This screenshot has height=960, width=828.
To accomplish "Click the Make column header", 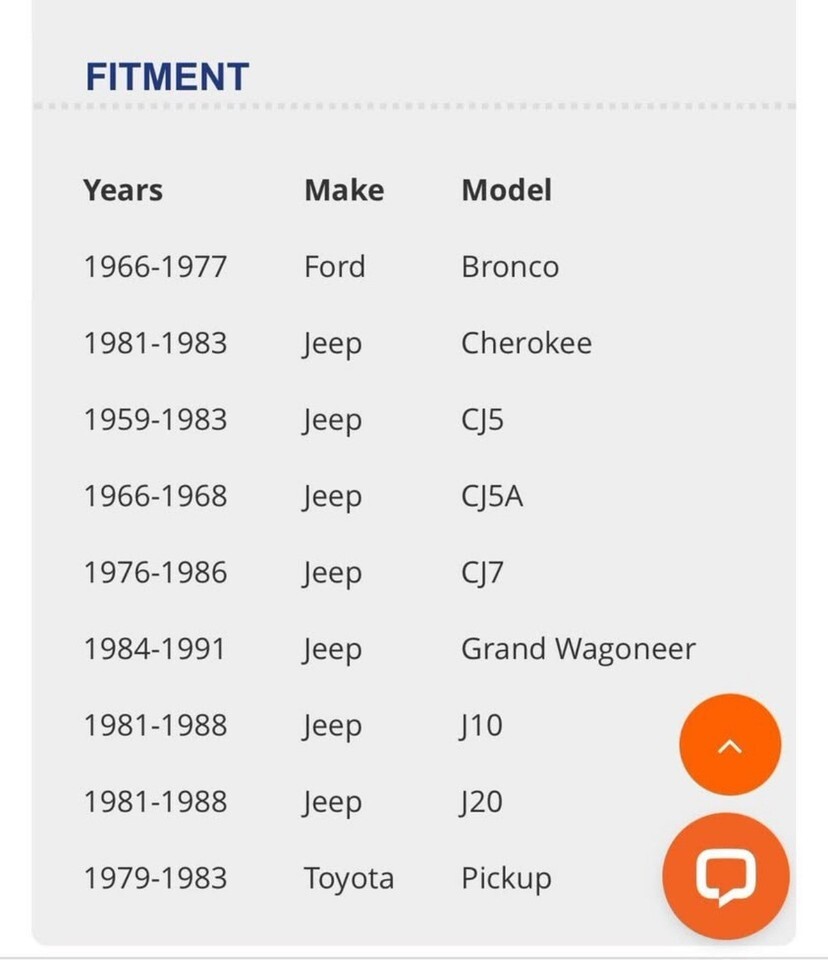I will (344, 190).
